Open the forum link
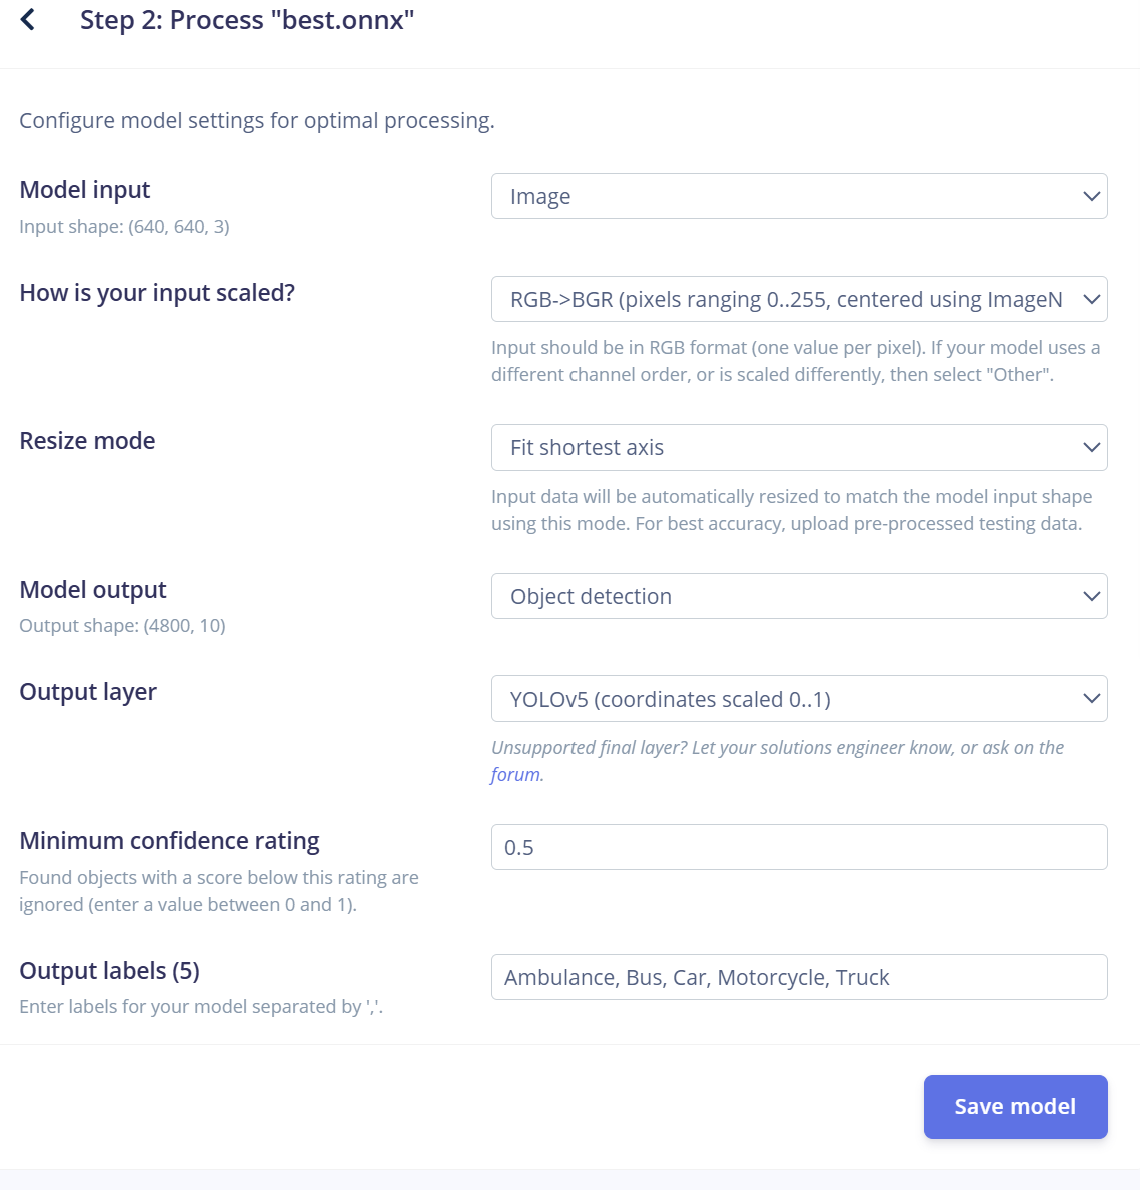The image size is (1140, 1190). point(516,774)
